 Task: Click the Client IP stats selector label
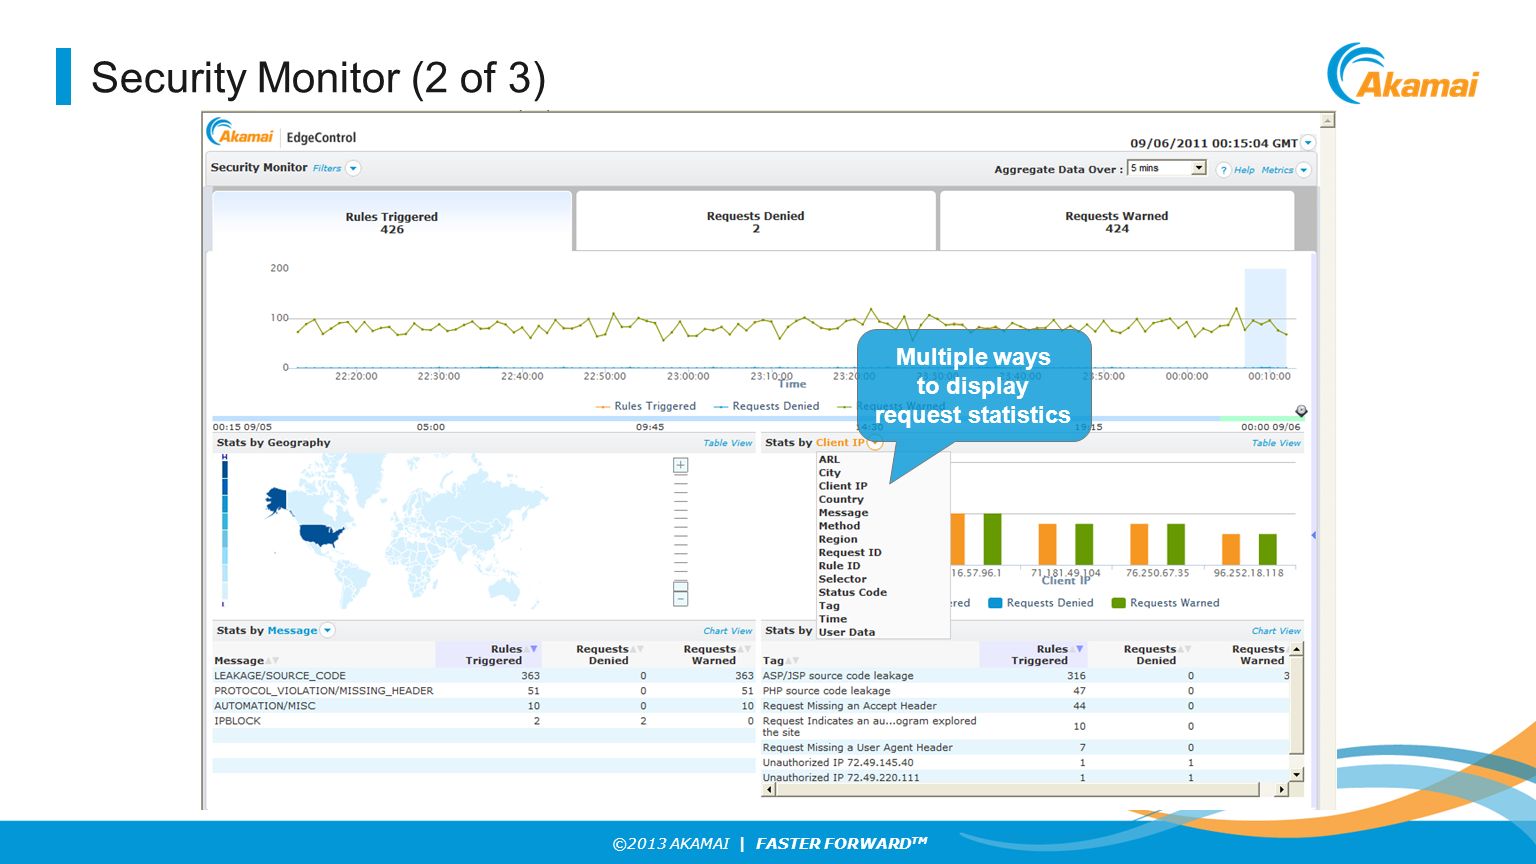(x=840, y=442)
